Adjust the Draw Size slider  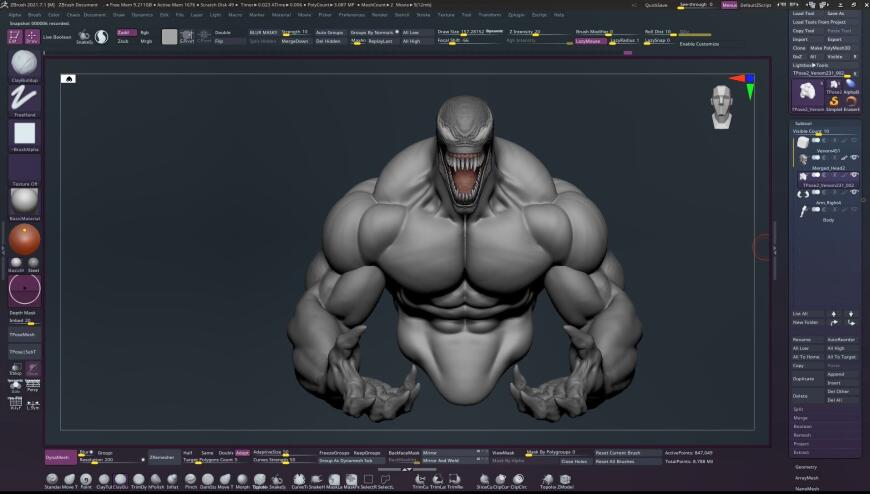click(470, 32)
